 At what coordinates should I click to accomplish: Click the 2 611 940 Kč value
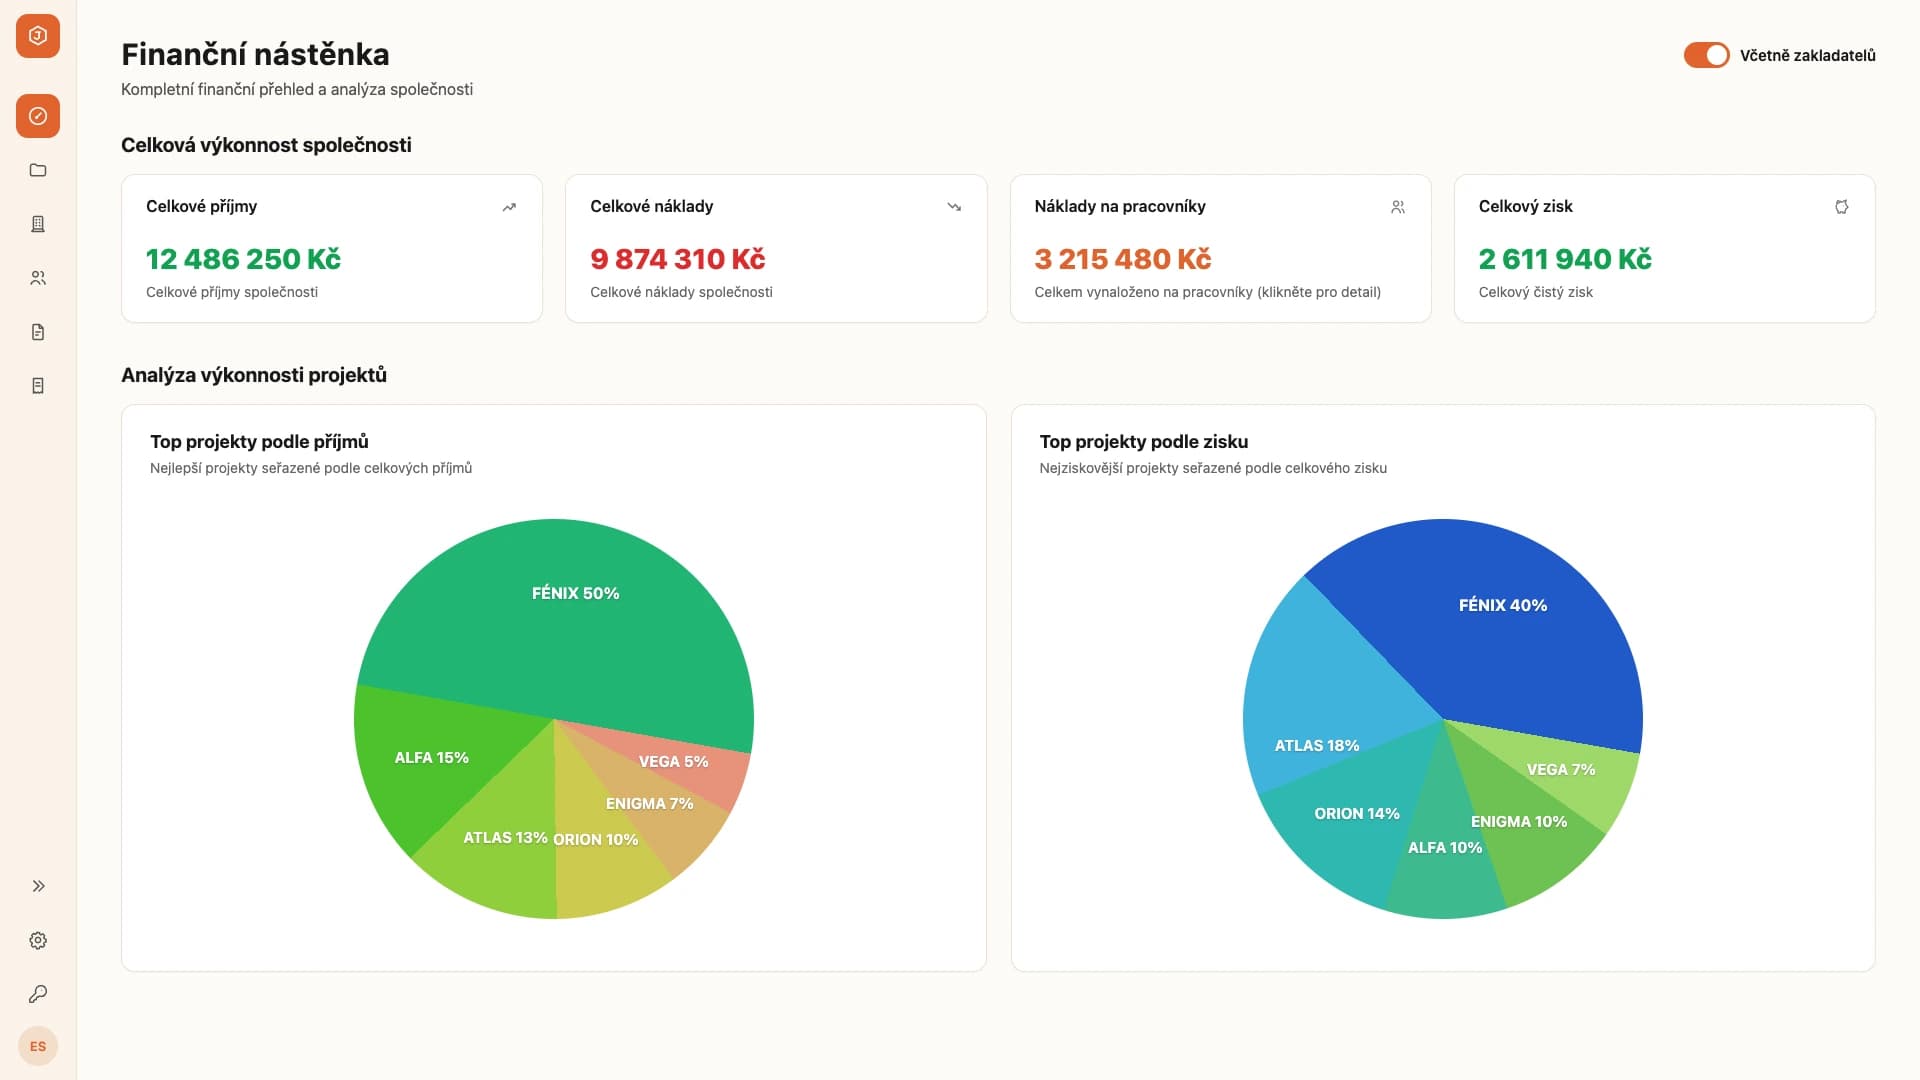pyautogui.click(x=1565, y=259)
